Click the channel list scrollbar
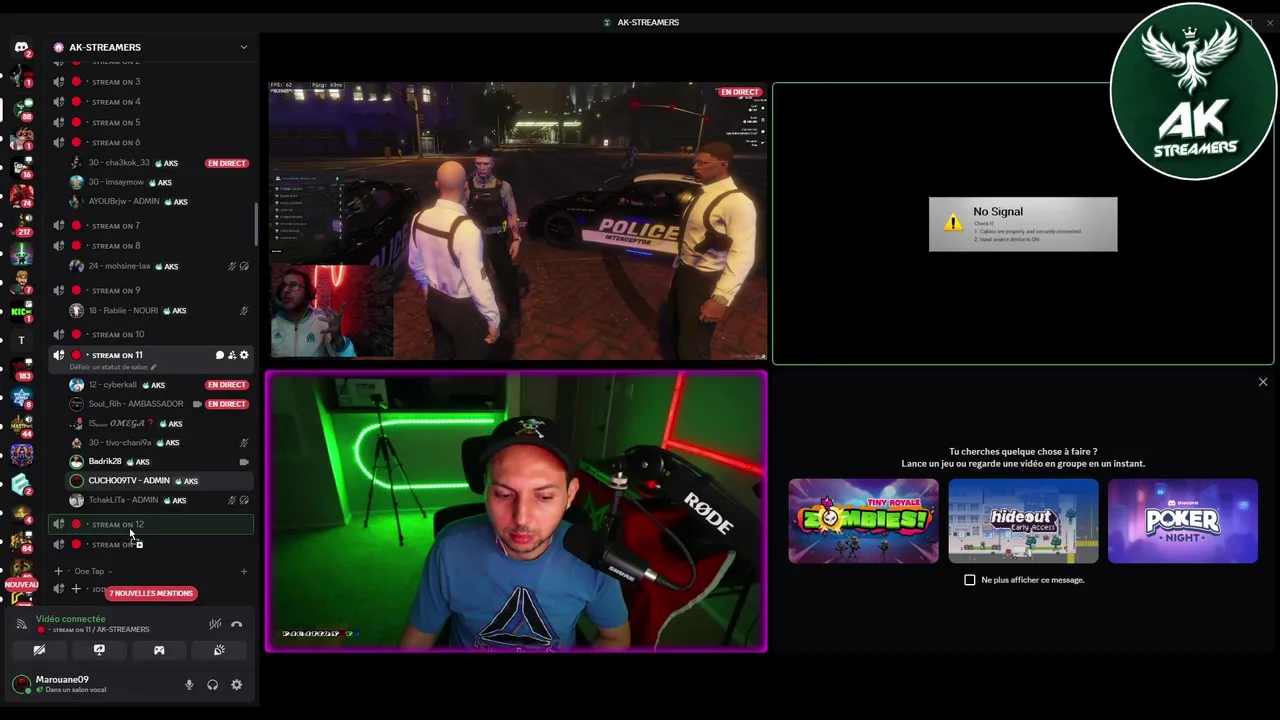Viewport: 1280px width, 720px height. [256, 225]
